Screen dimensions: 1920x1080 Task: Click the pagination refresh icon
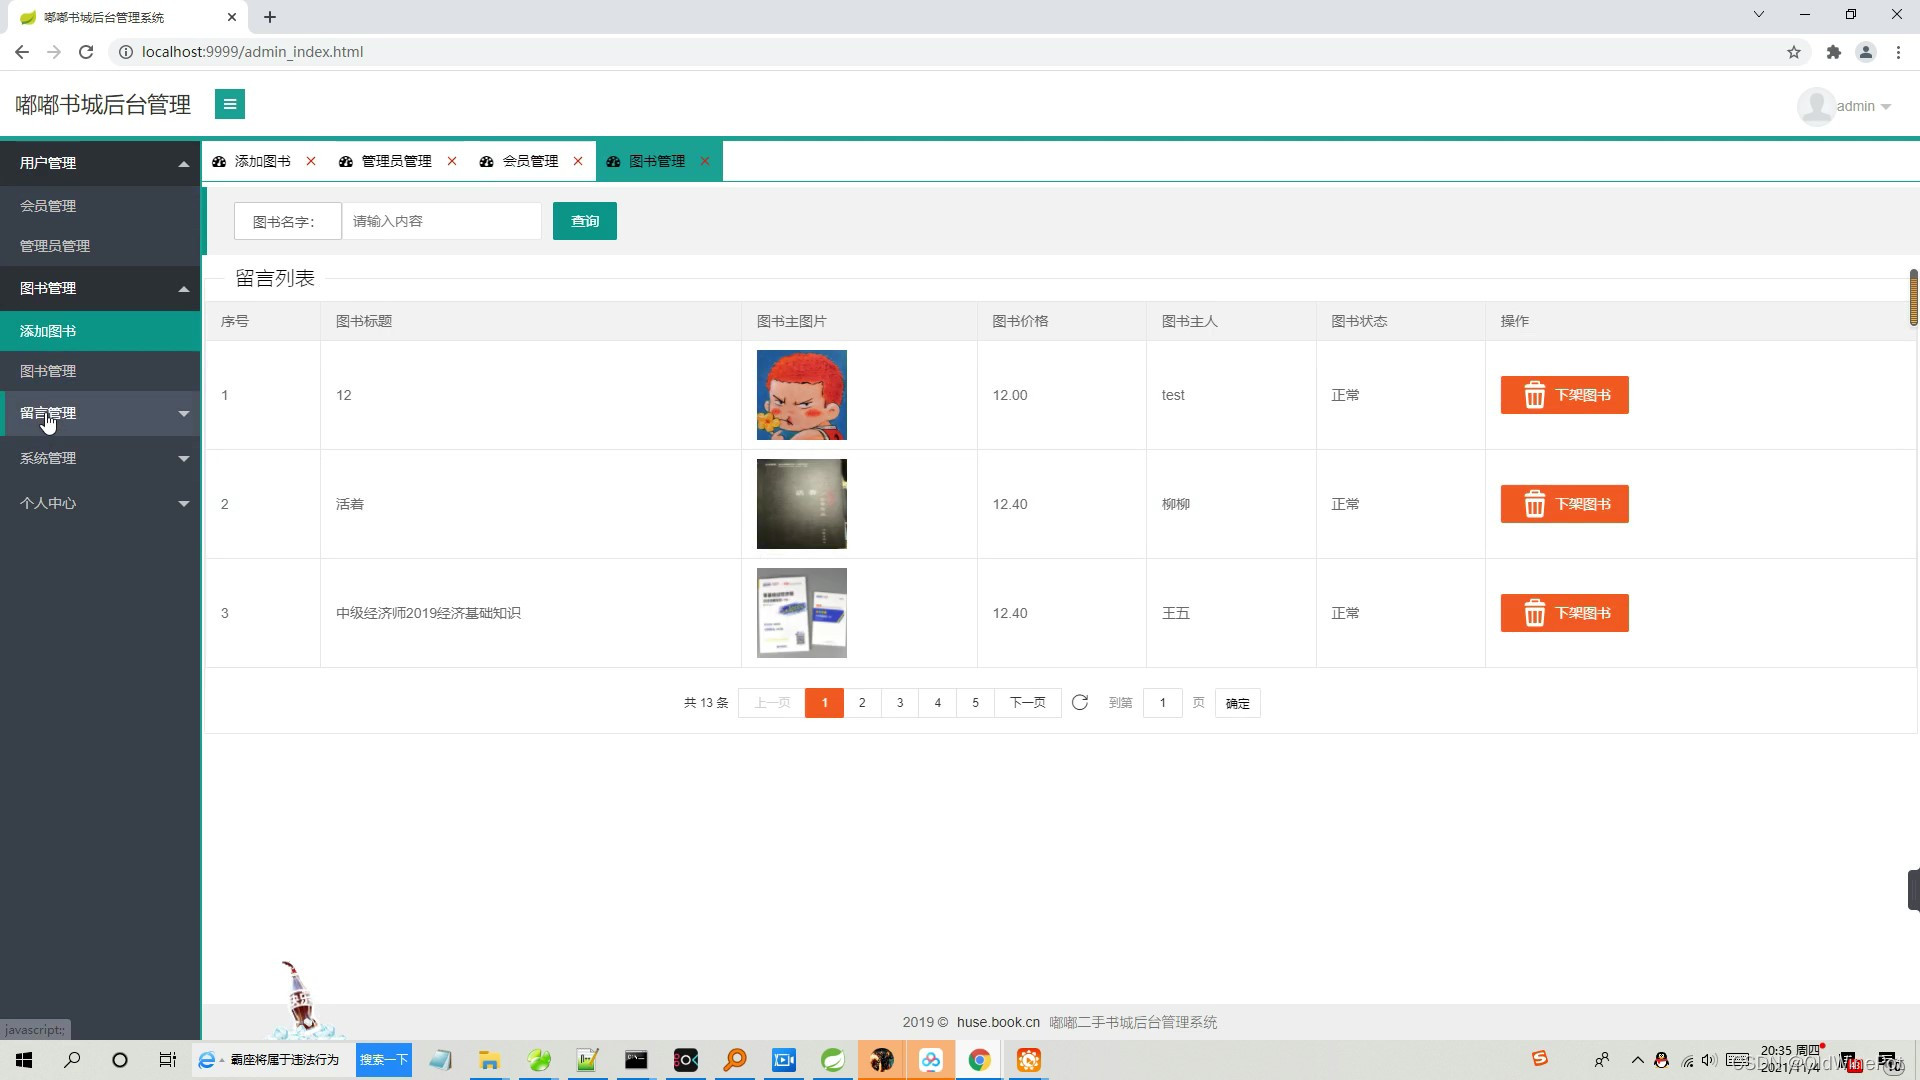pyautogui.click(x=1080, y=703)
